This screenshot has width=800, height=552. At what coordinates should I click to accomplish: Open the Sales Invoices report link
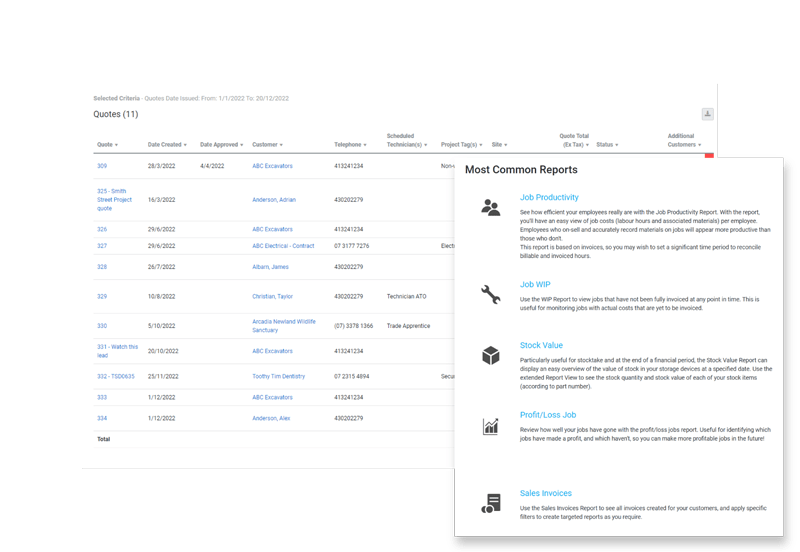[545, 493]
